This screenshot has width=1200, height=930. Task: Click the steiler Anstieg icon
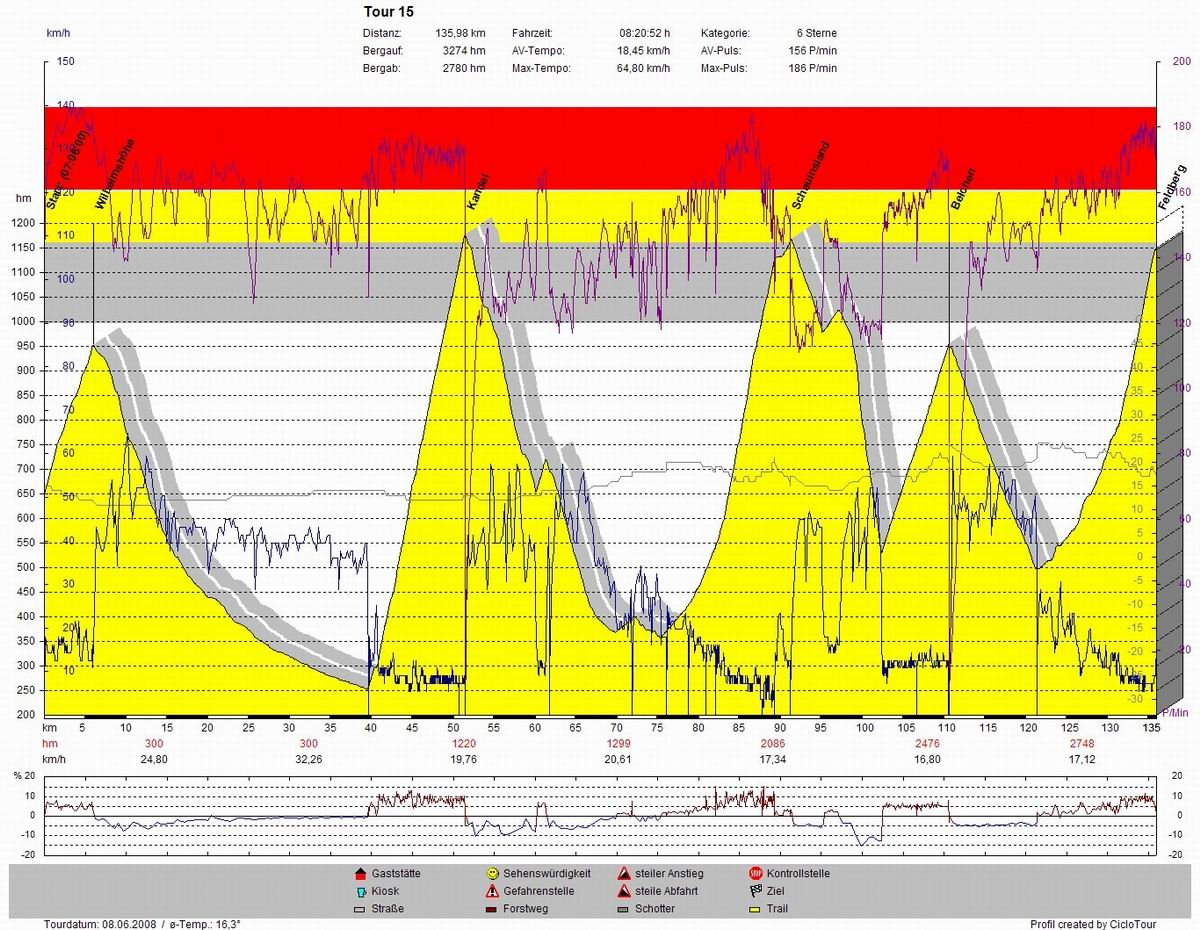(624, 873)
